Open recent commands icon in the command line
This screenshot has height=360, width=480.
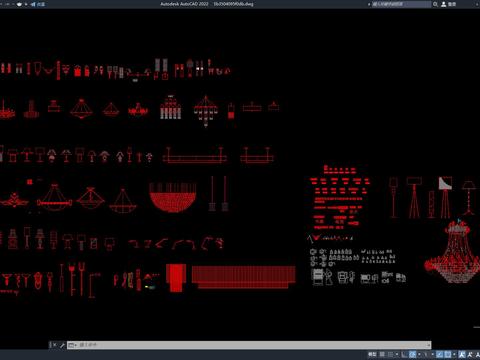click(x=72, y=345)
